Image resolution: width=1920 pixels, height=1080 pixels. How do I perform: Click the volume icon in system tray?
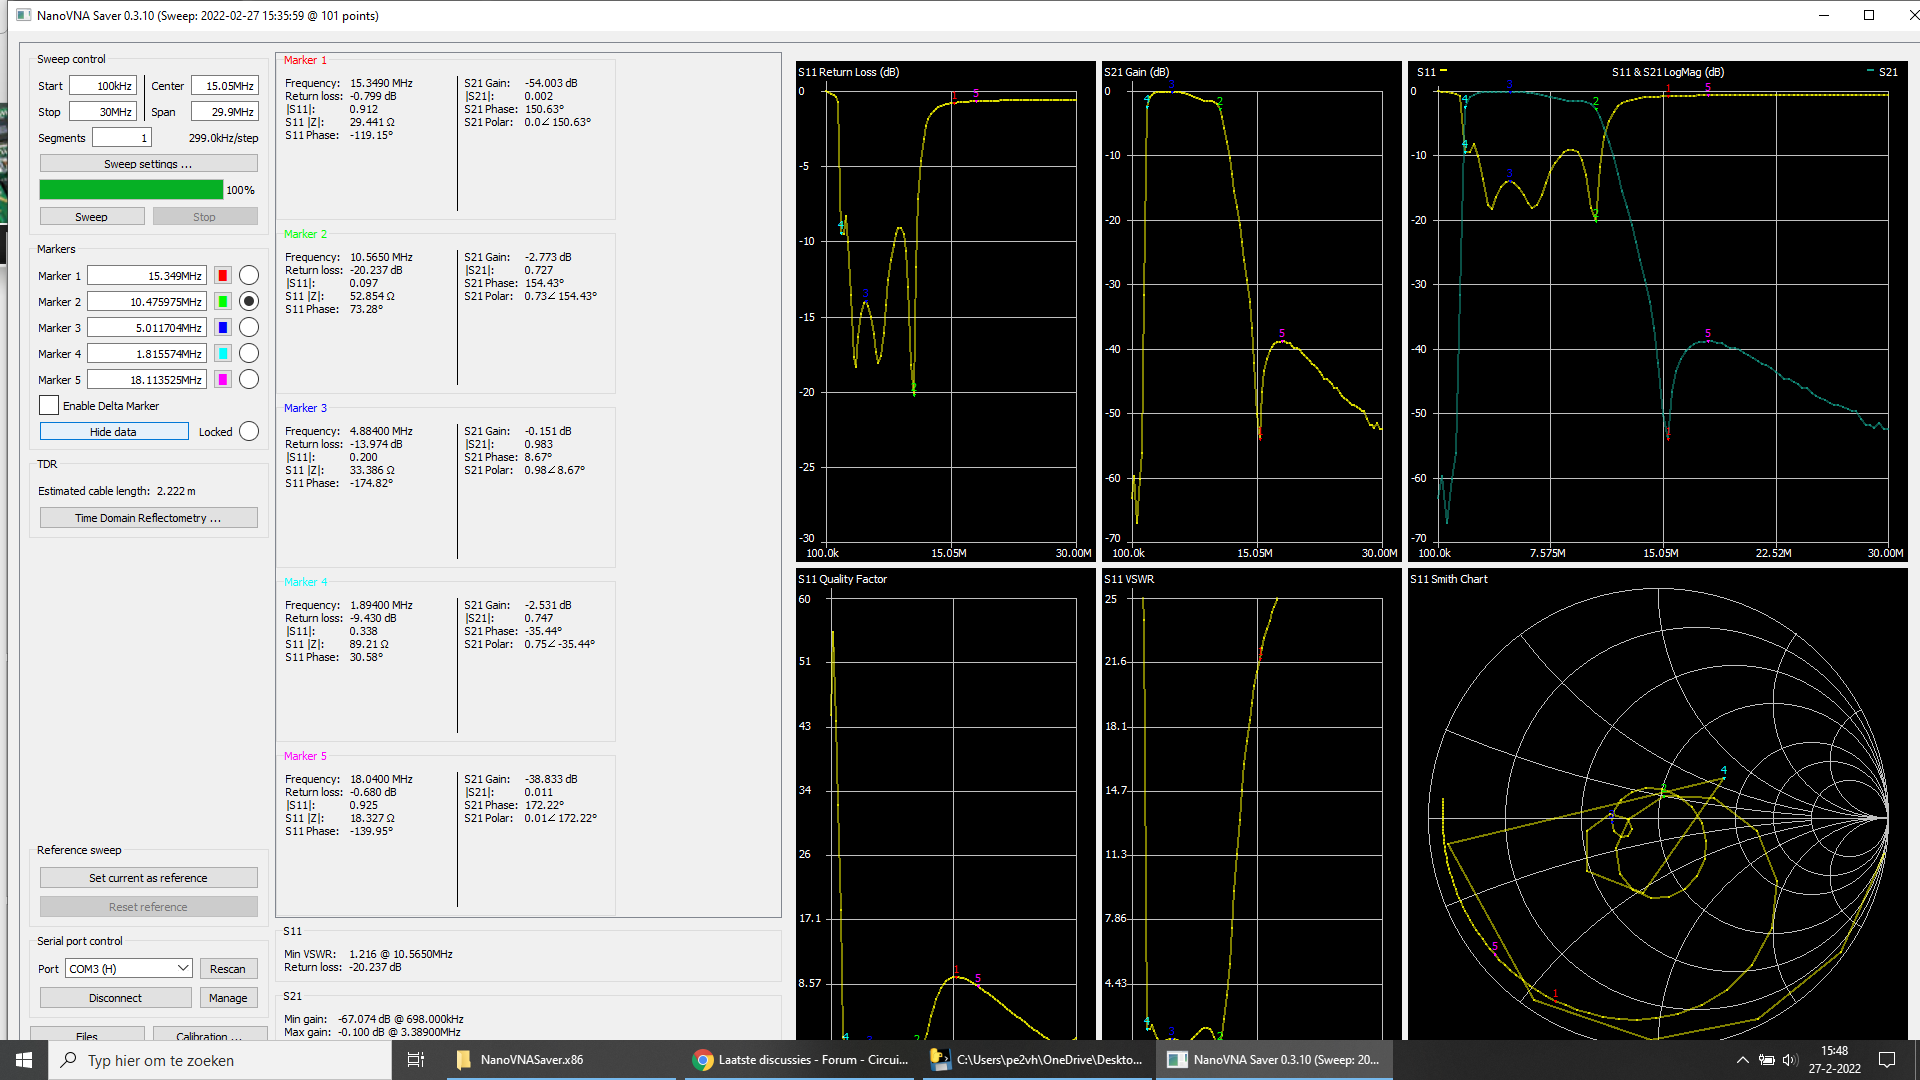[1790, 1060]
